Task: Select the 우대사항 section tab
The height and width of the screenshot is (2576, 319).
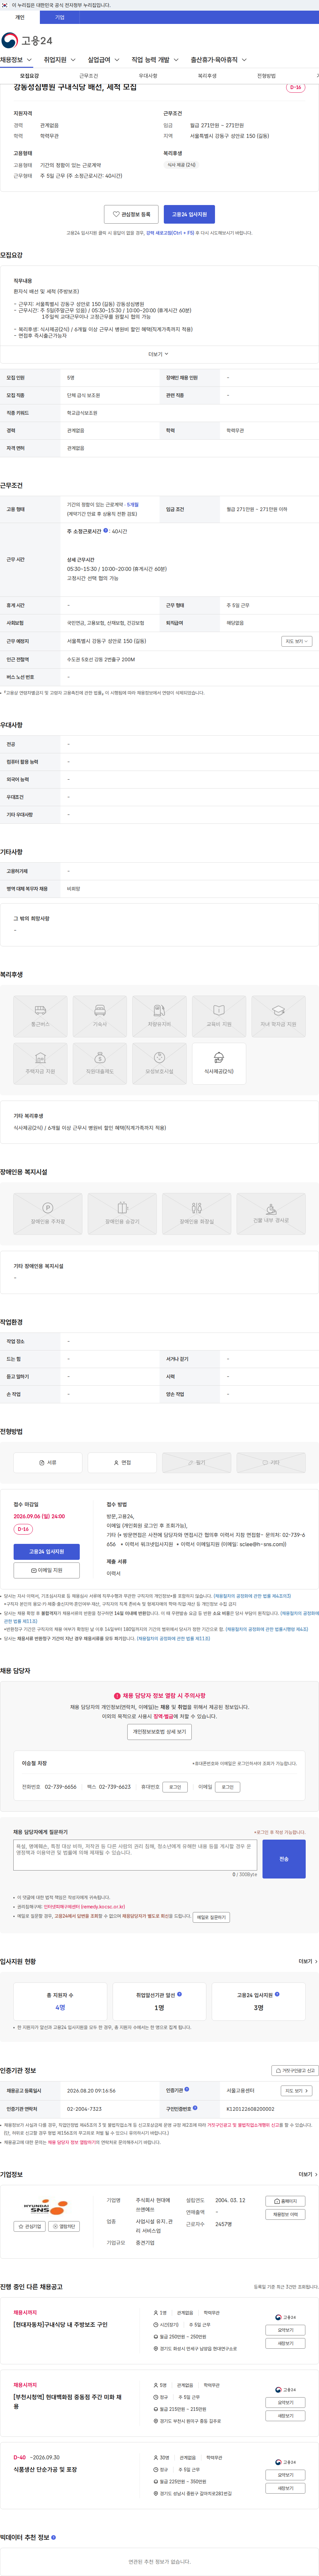Action: [x=148, y=76]
